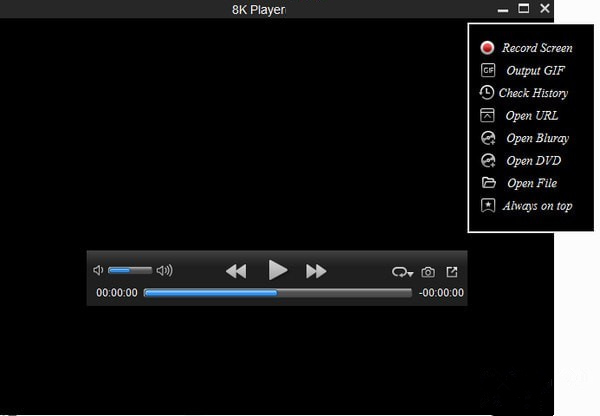Maximize the 8K Player window

tap(523, 9)
